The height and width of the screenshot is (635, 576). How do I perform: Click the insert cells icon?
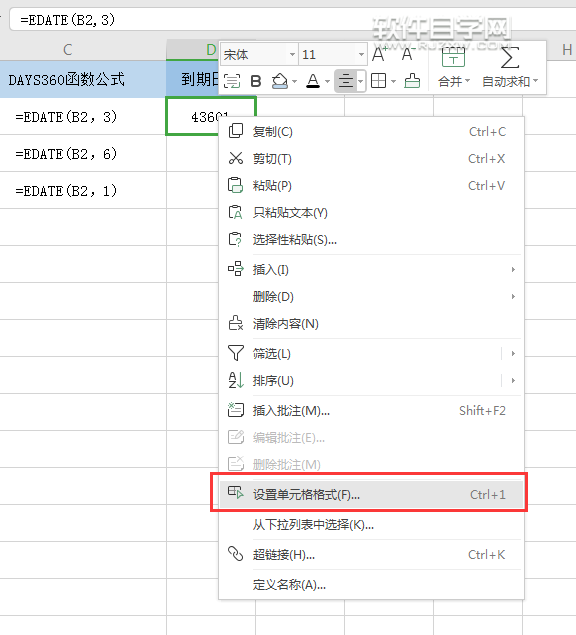click(236, 269)
